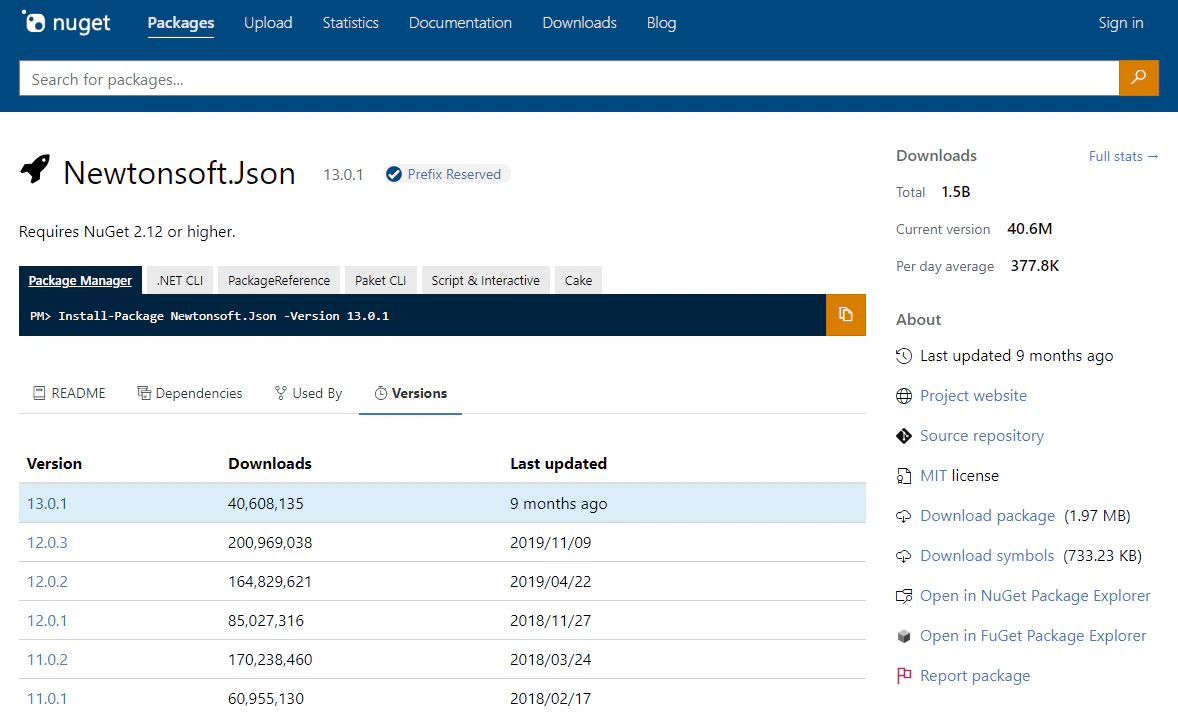Open version 11.0.2 link
Viewport: 1178px width, 716px height.
[47, 660]
